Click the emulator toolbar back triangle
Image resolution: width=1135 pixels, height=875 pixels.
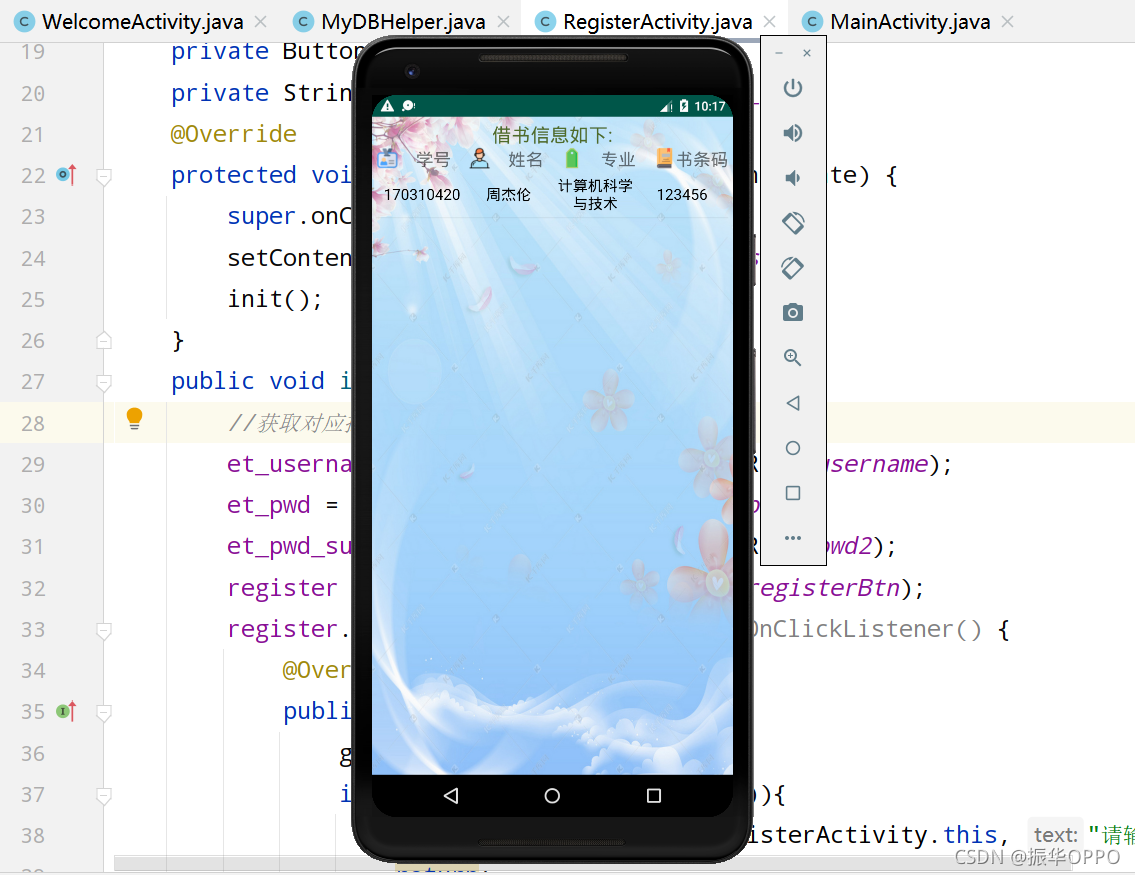coord(793,403)
